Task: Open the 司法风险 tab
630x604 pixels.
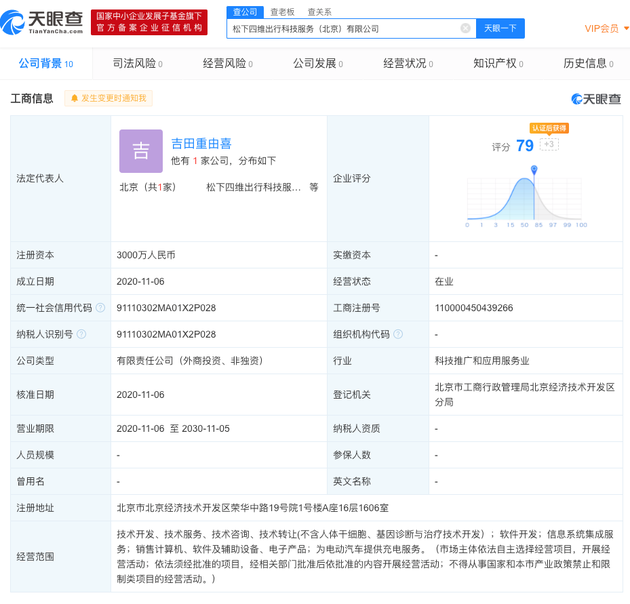Action: point(137,63)
